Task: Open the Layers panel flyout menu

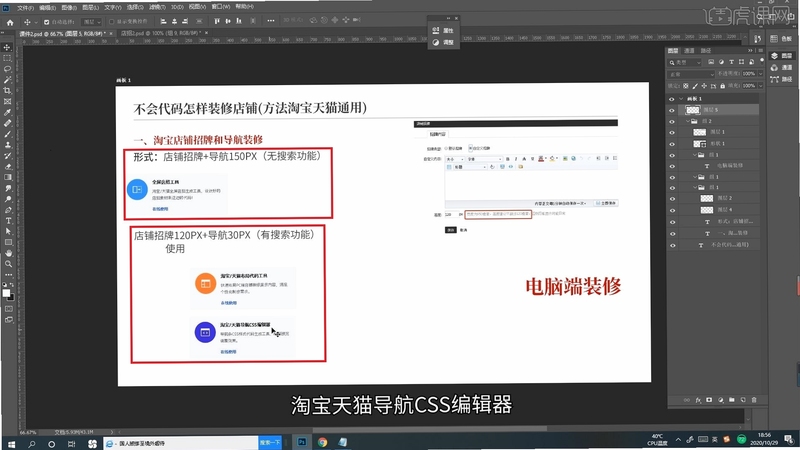Action: click(x=760, y=51)
